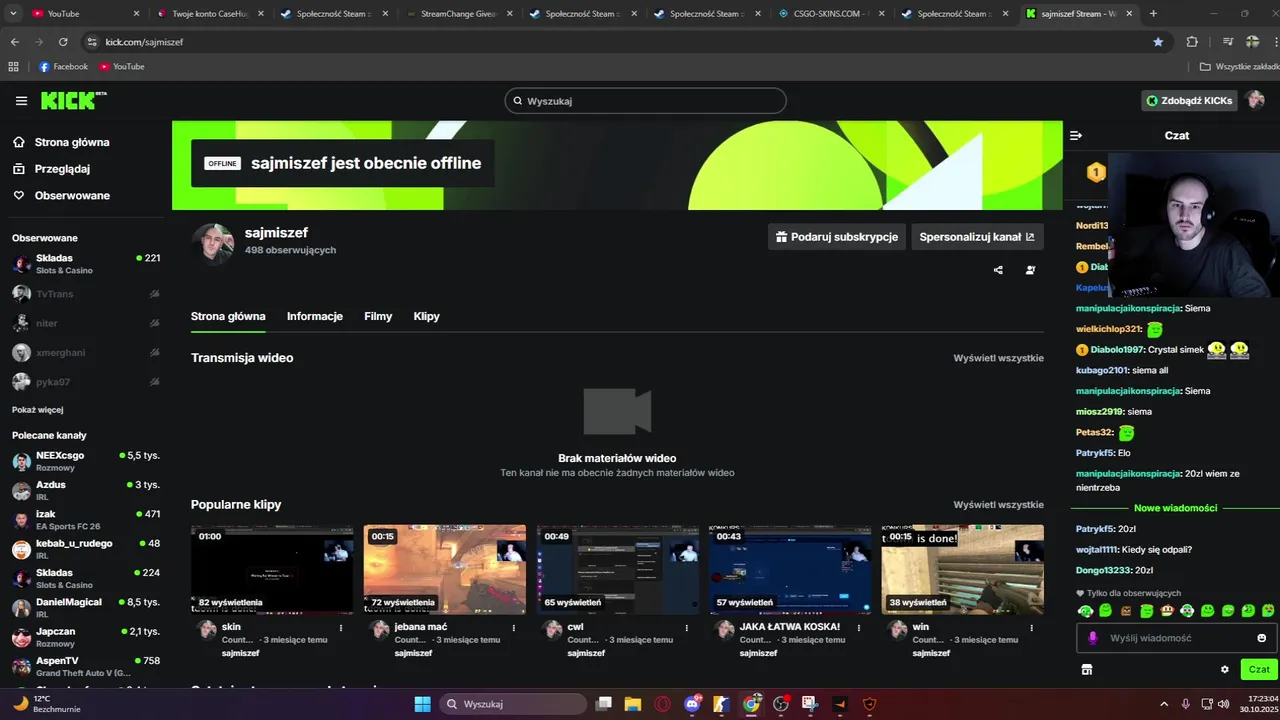Viewport: 1280px width, 720px height.
Task: Select the Strona główna channel tab
Action: 228,316
